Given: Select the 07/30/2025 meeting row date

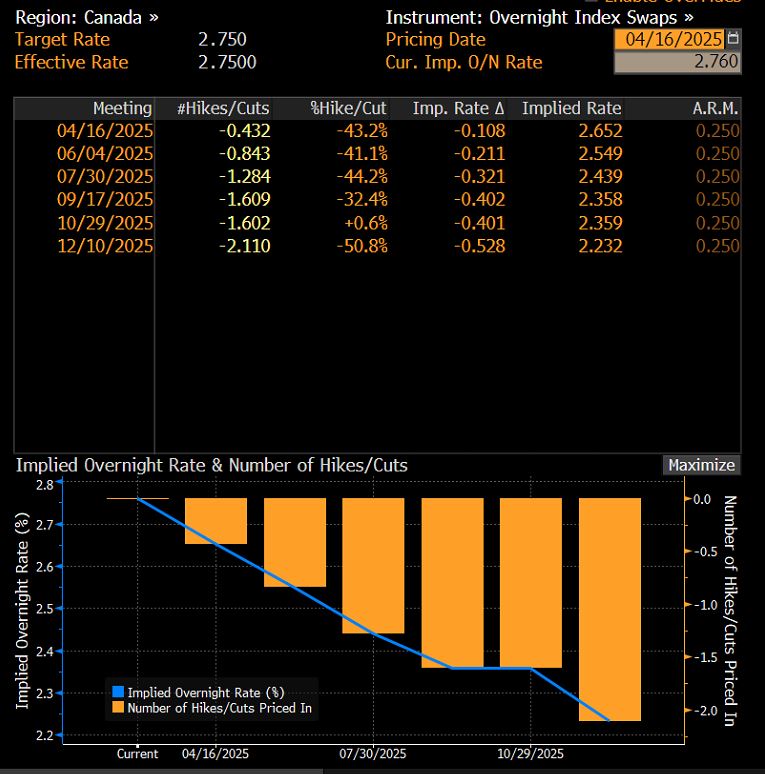Looking at the screenshot, I should click(105, 177).
